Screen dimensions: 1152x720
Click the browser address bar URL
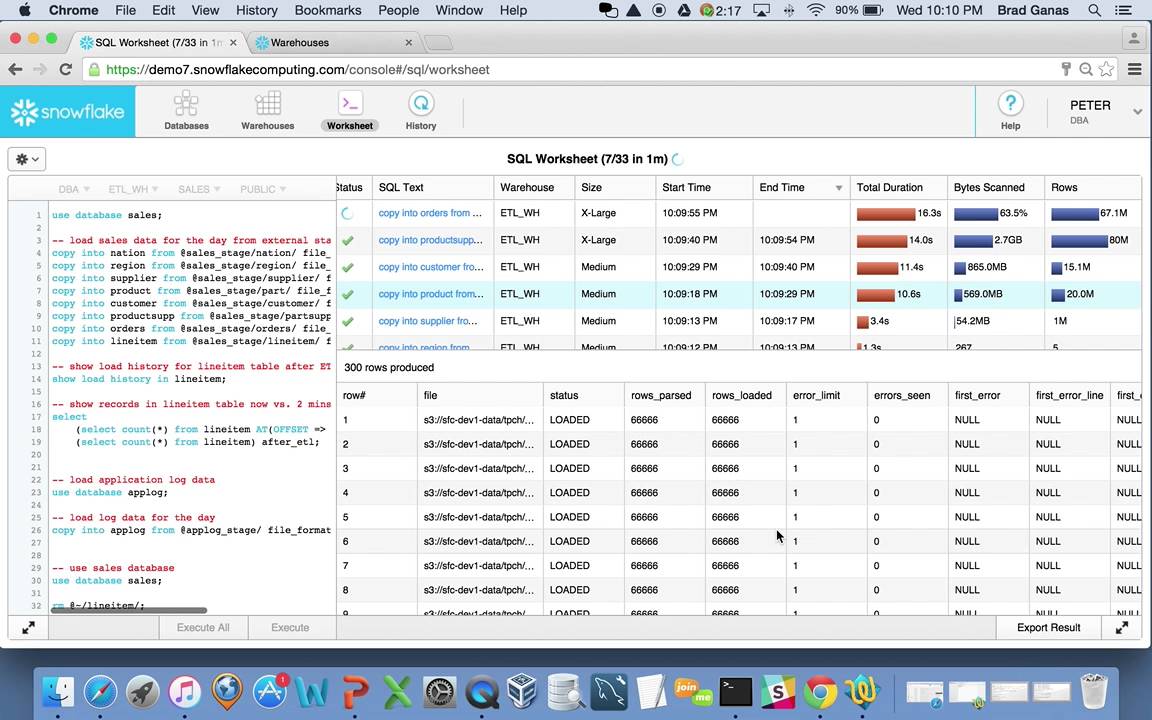click(x=298, y=70)
